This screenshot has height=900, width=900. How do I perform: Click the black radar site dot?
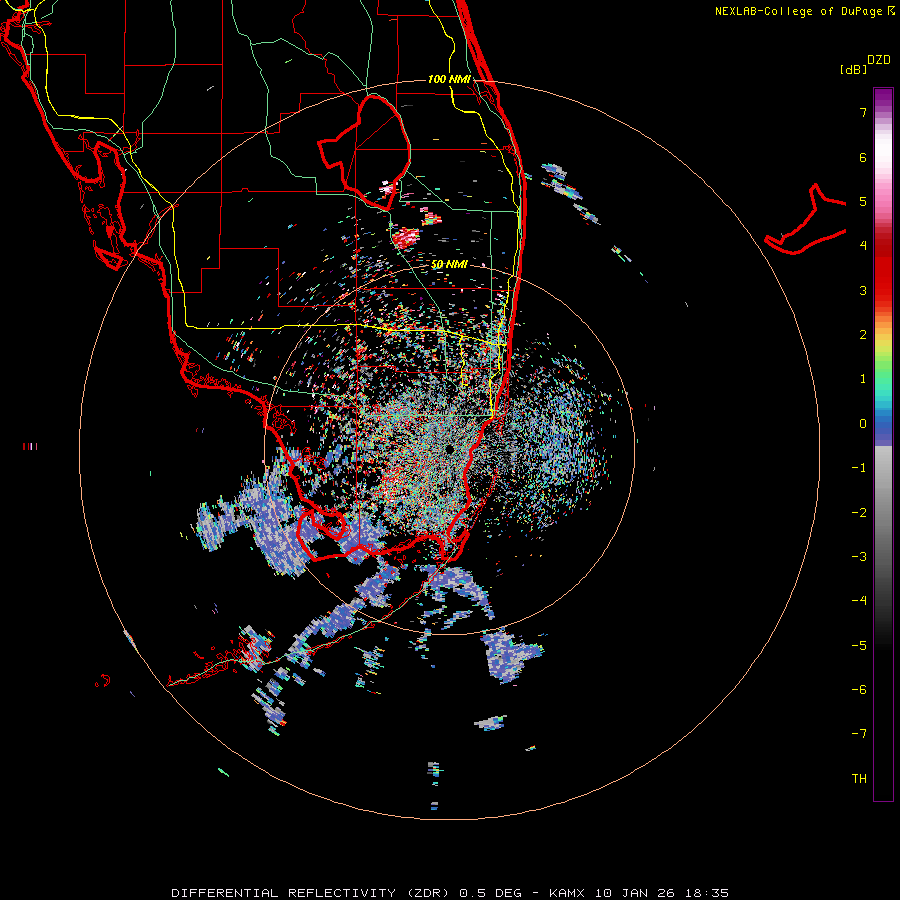pyautogui.click(x=449, y=449)
